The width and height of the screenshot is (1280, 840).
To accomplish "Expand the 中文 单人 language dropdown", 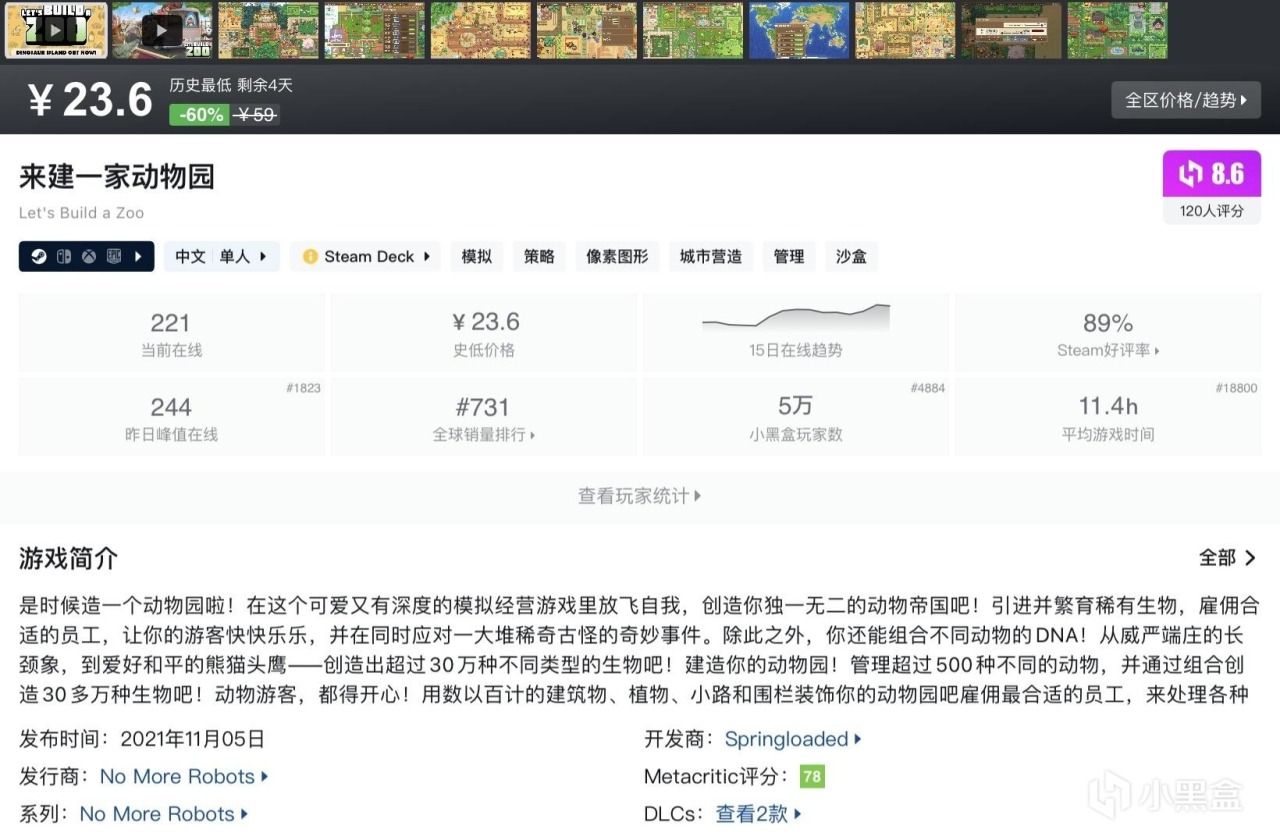I will (x=221, y=257).
